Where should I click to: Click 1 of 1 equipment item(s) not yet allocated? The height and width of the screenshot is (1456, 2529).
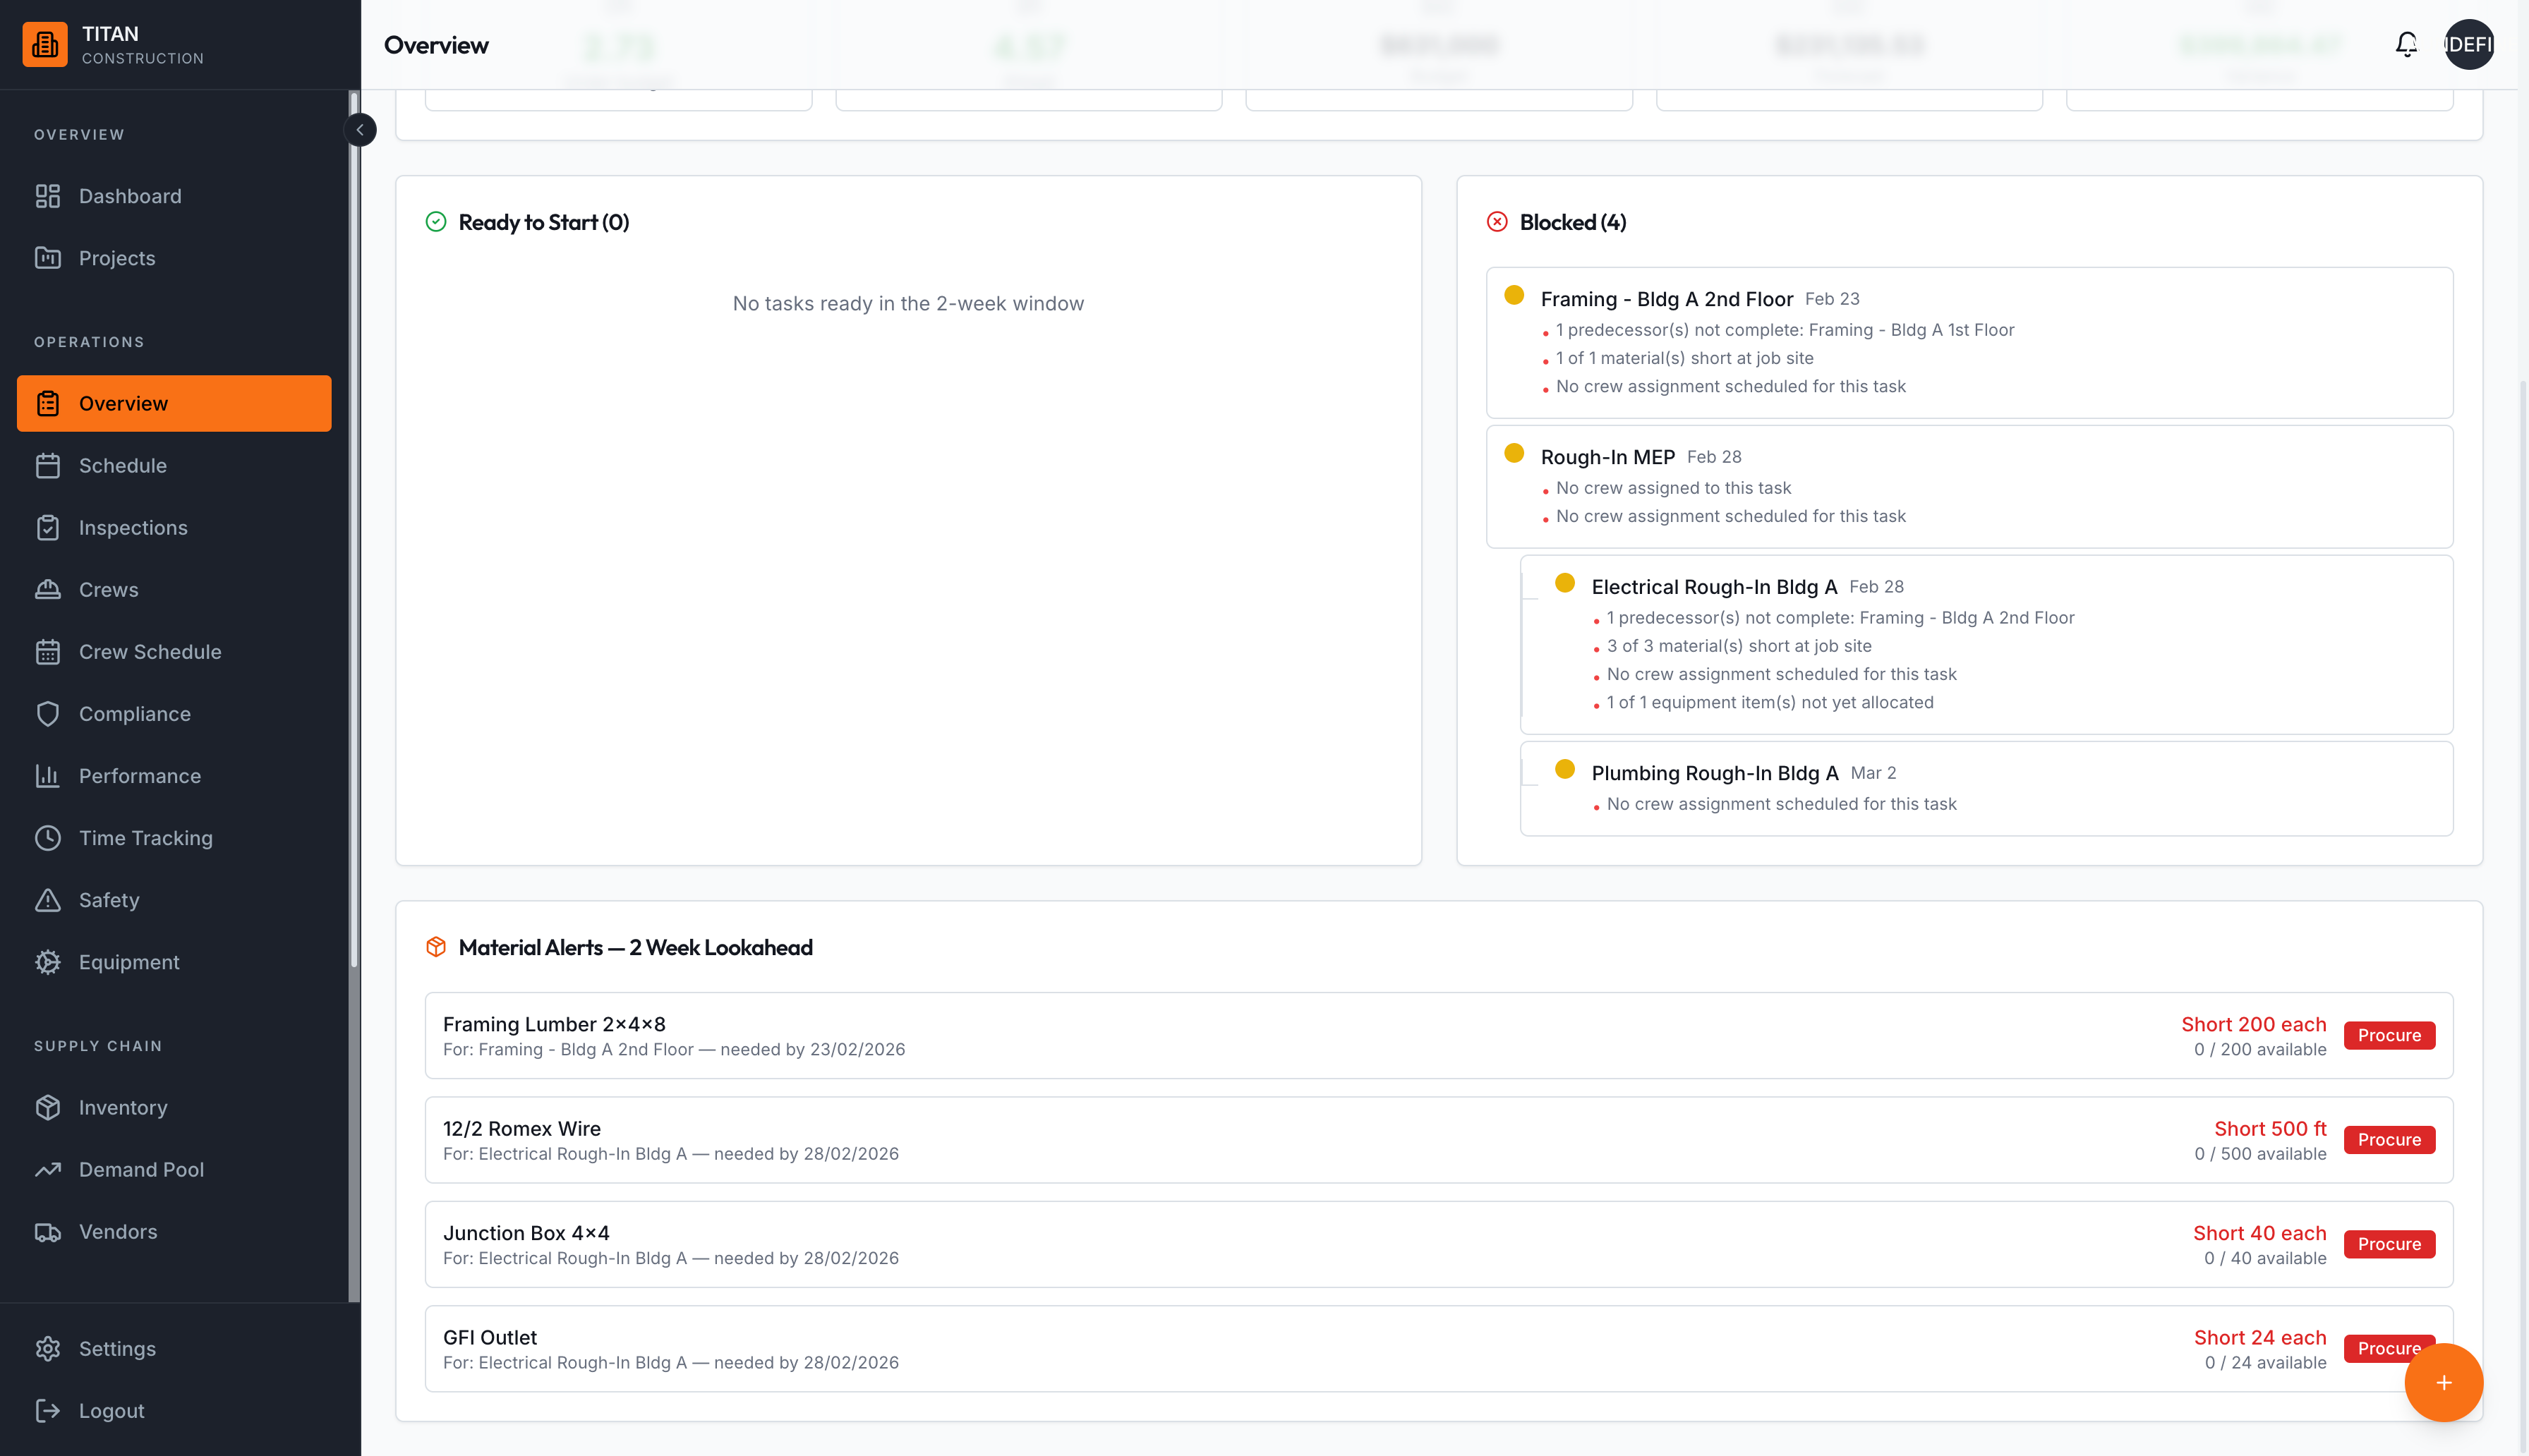click(x=1770, y=702)
